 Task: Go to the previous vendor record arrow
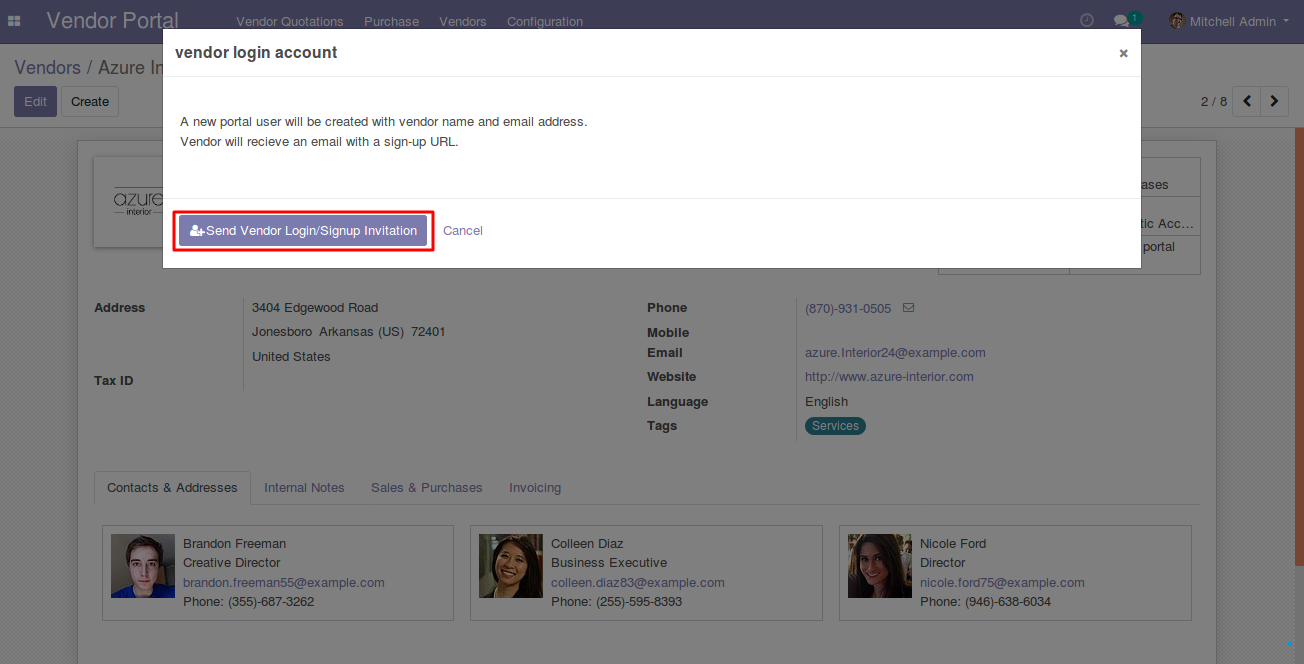click(1247, 101)
